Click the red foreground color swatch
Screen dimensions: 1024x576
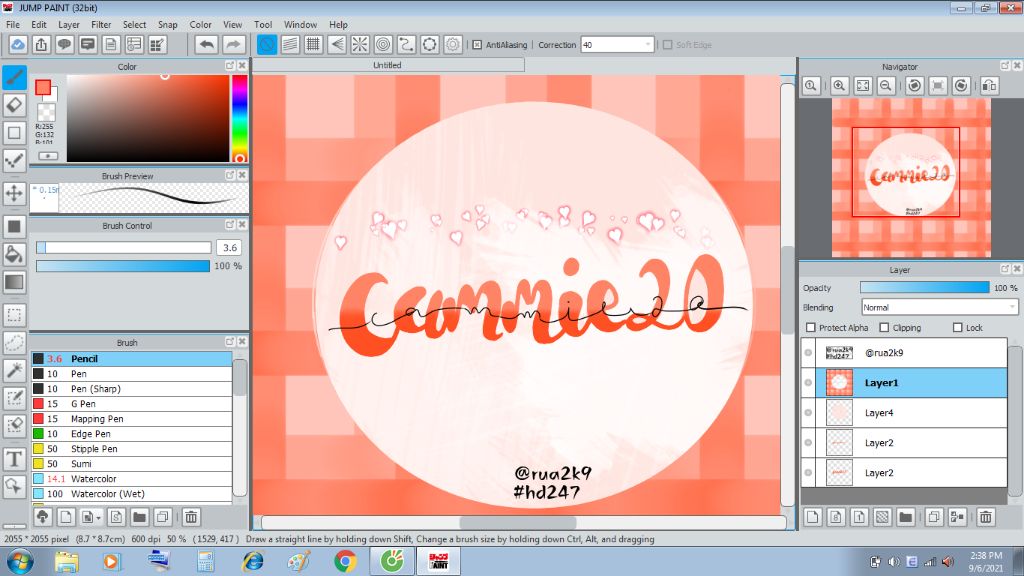(x=43, y=88)
